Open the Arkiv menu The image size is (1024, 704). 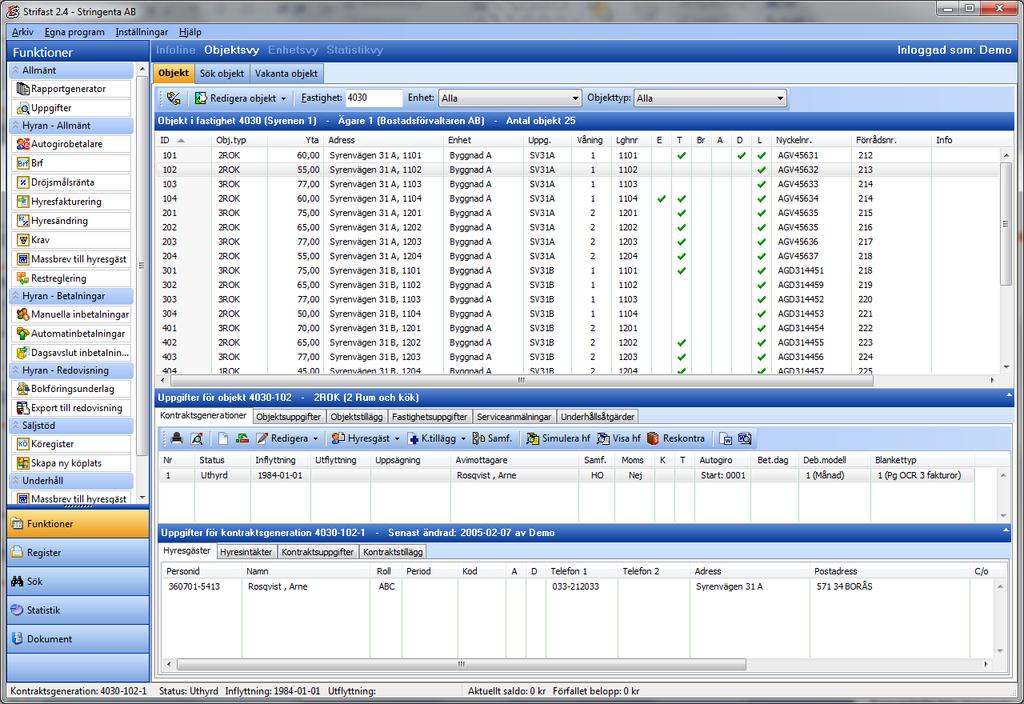point(22,31)
